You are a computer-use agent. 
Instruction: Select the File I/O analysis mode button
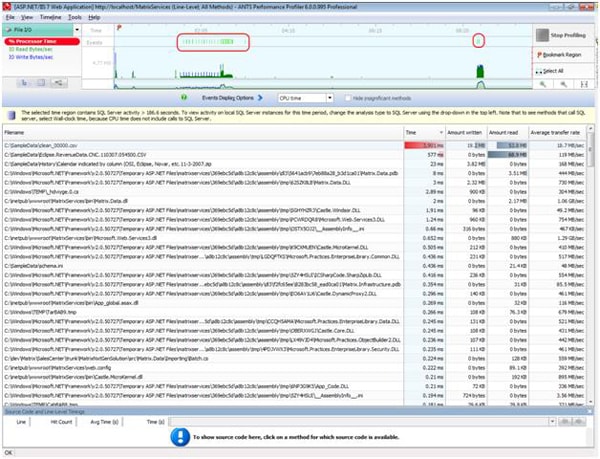pos(38,30)
